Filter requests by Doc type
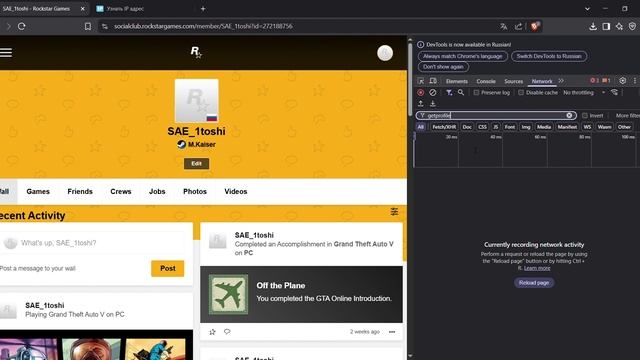This screenshot has height=360, width=640. pyautogui.click(x=467, y=127)
